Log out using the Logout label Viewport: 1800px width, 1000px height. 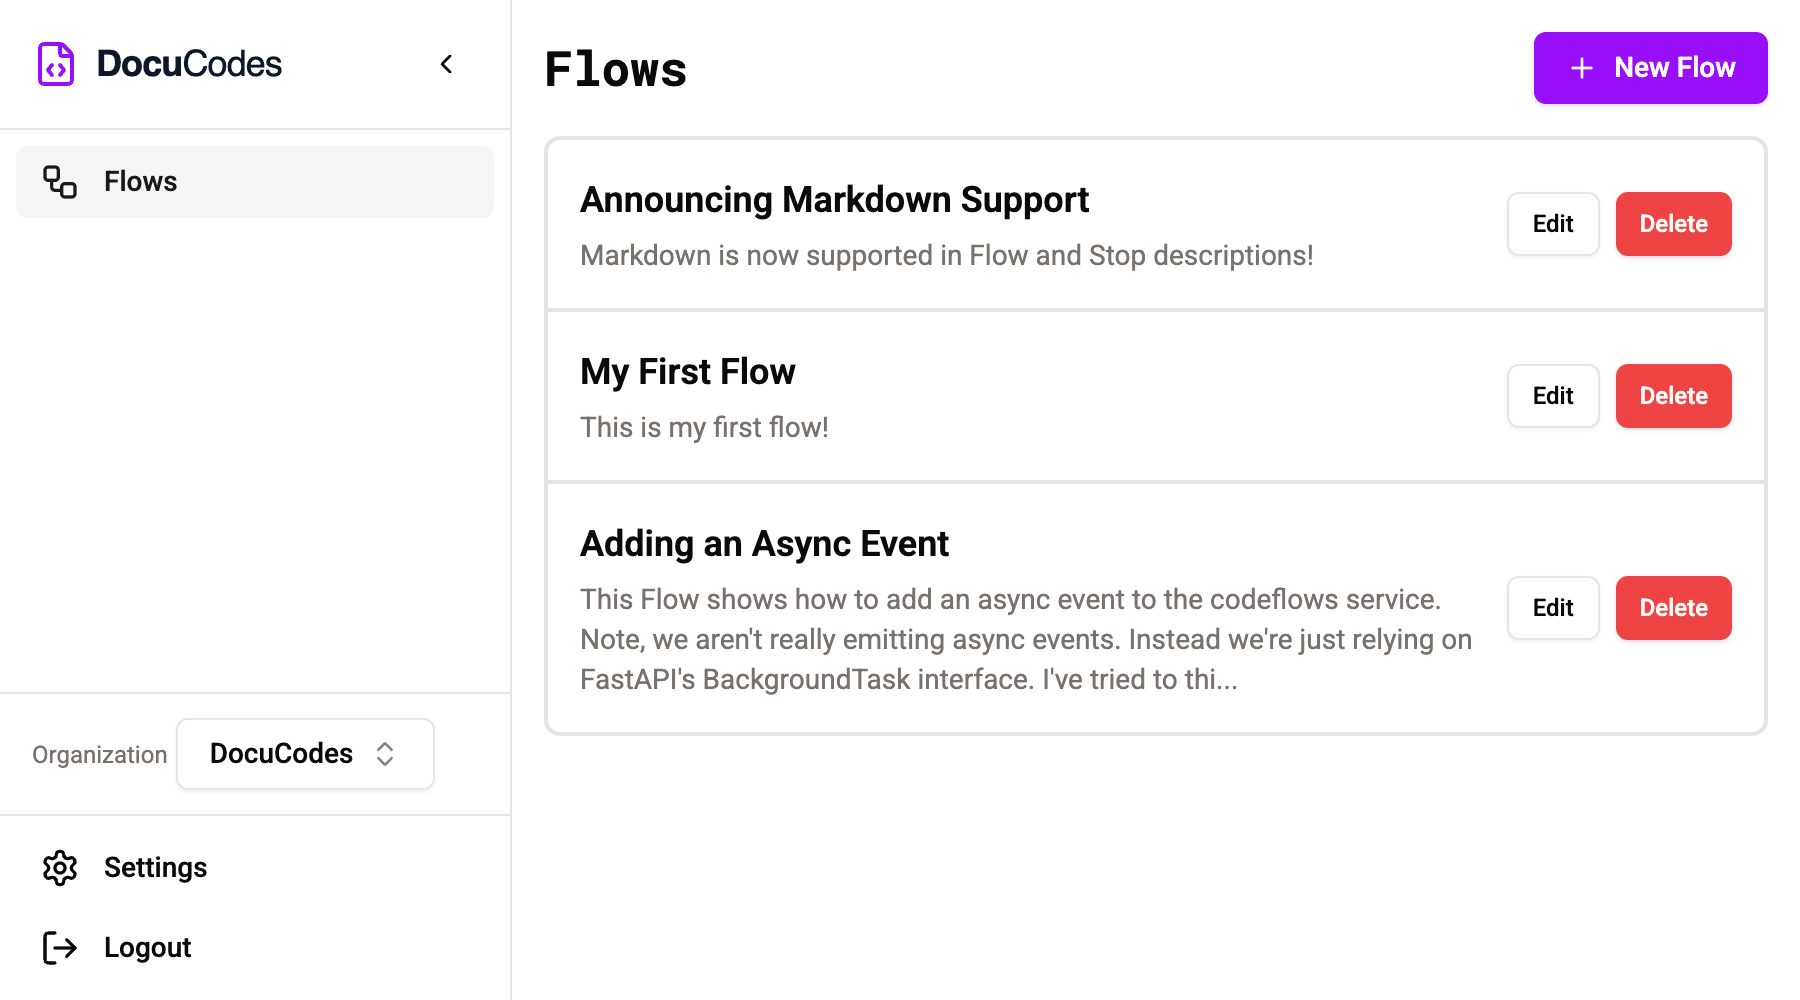(147, 947)
